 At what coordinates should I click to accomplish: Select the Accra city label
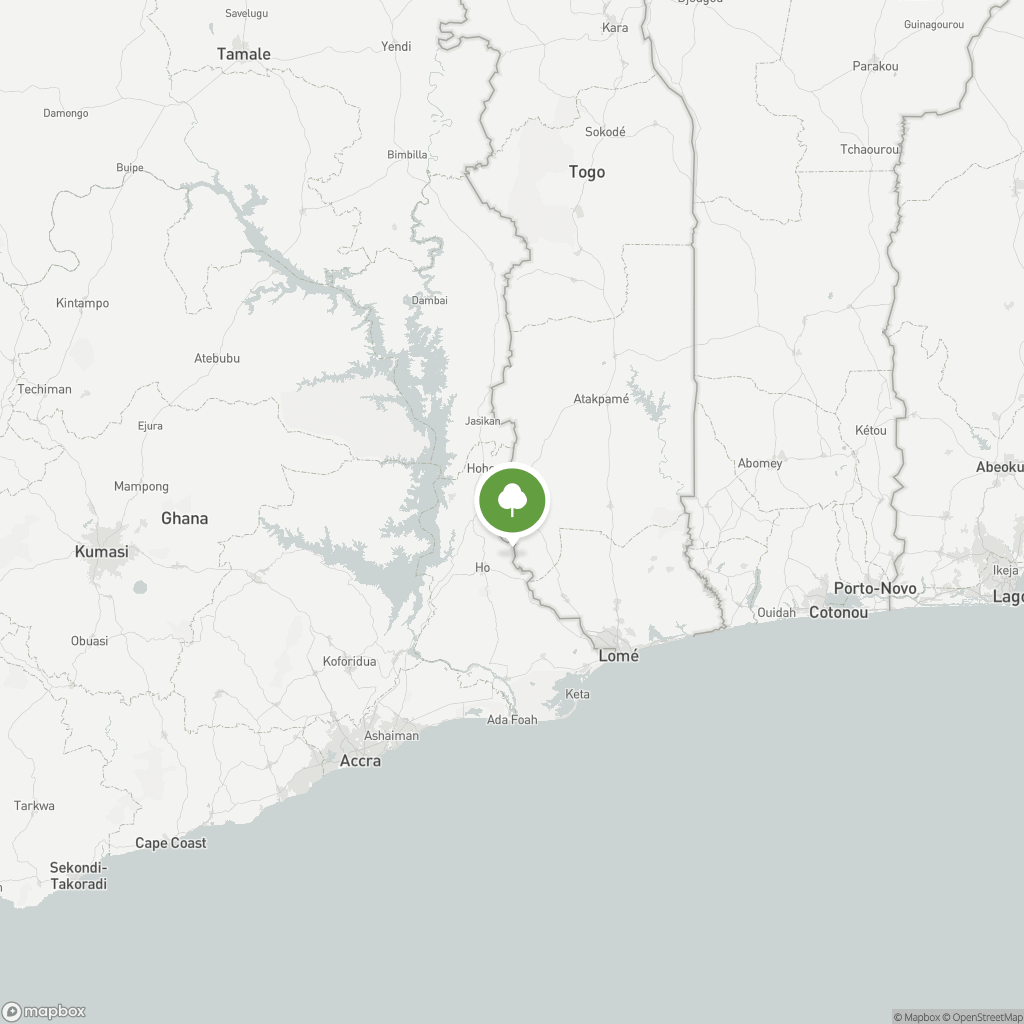coord(360,761)
